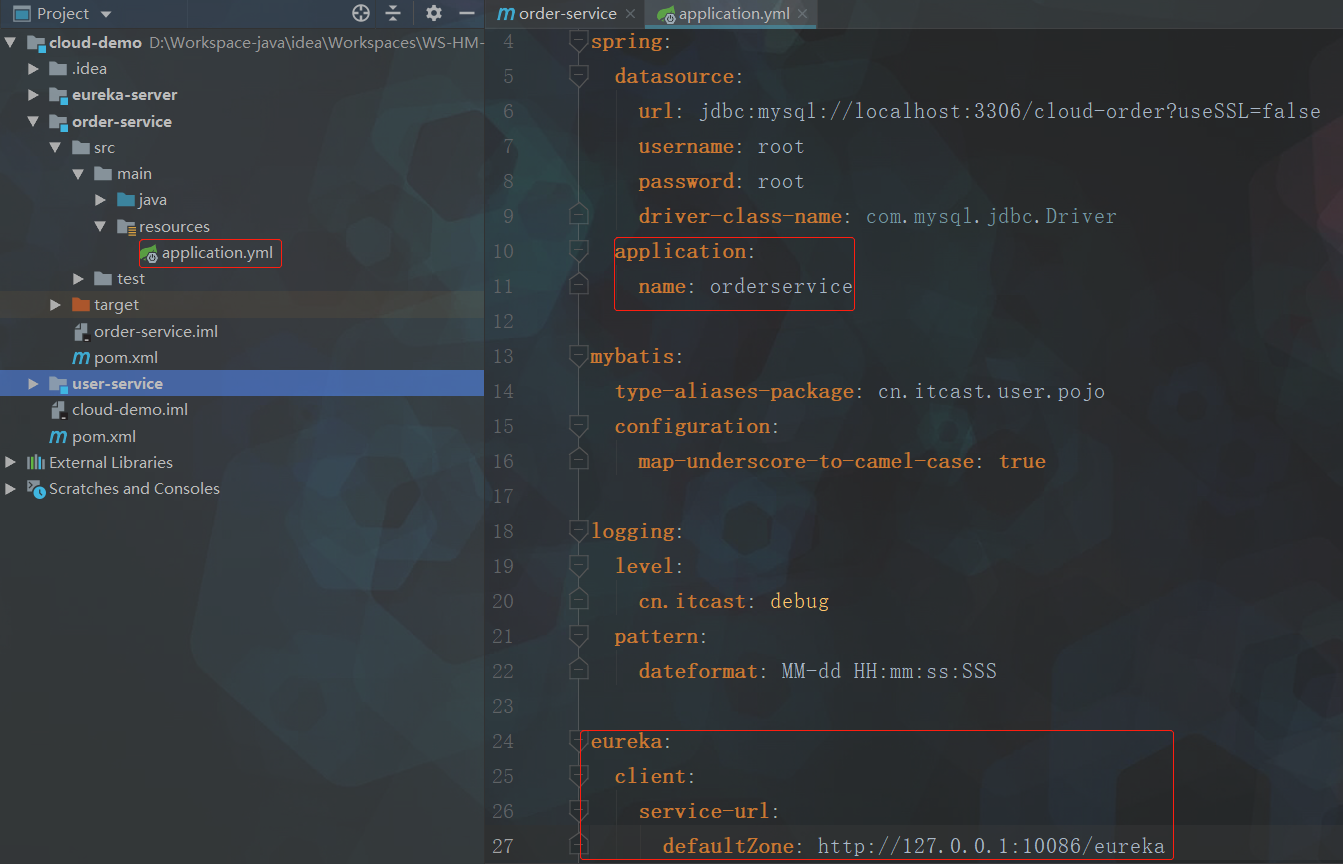Collapse the resources folder
1343x864 pixels.
[100, 227]
